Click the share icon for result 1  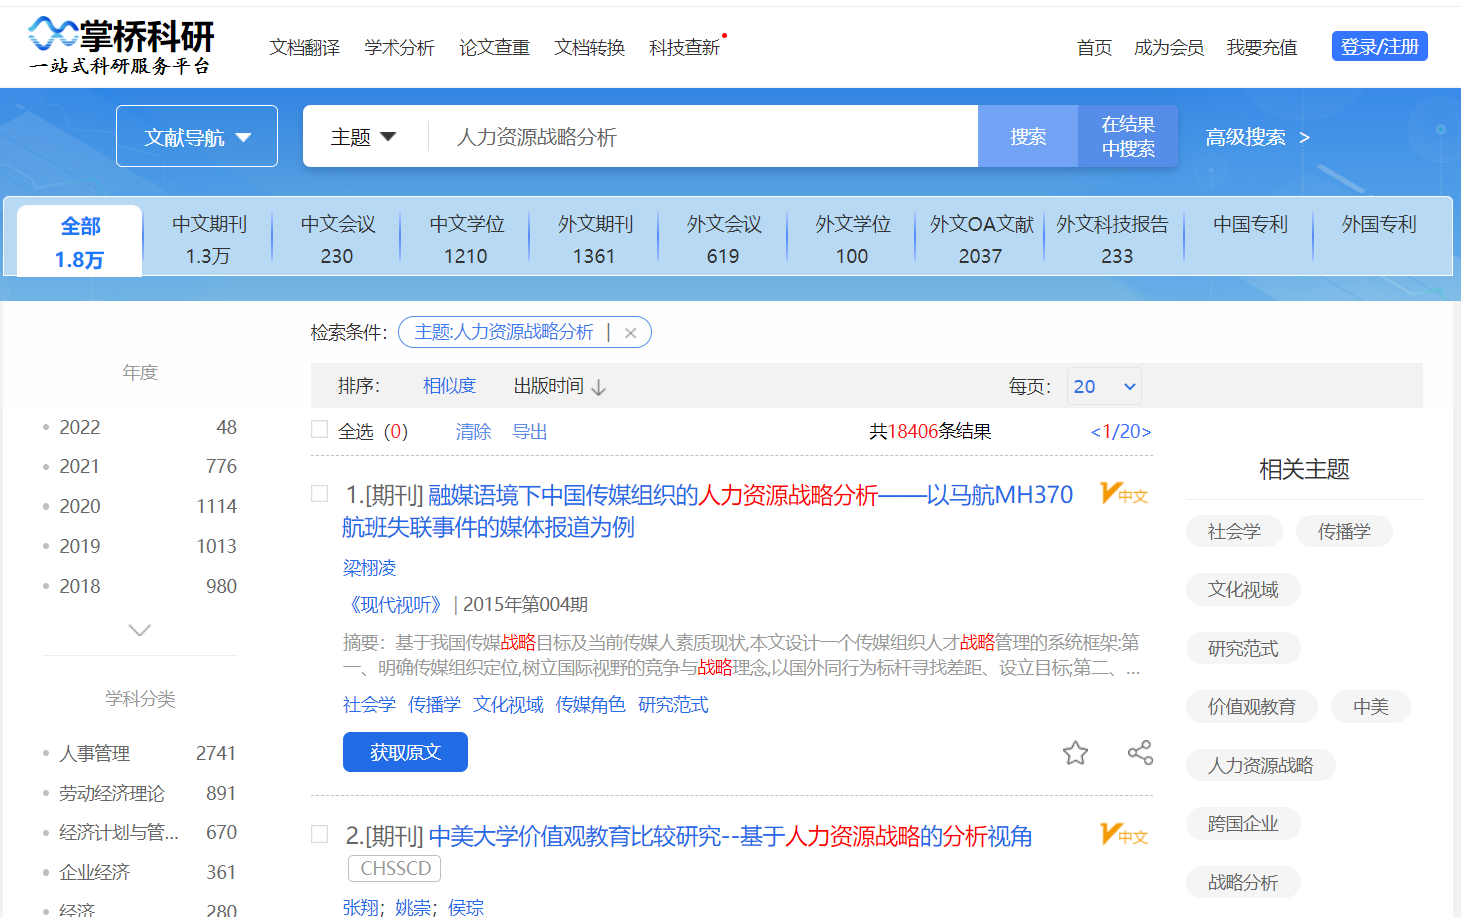click(1140, 752)
